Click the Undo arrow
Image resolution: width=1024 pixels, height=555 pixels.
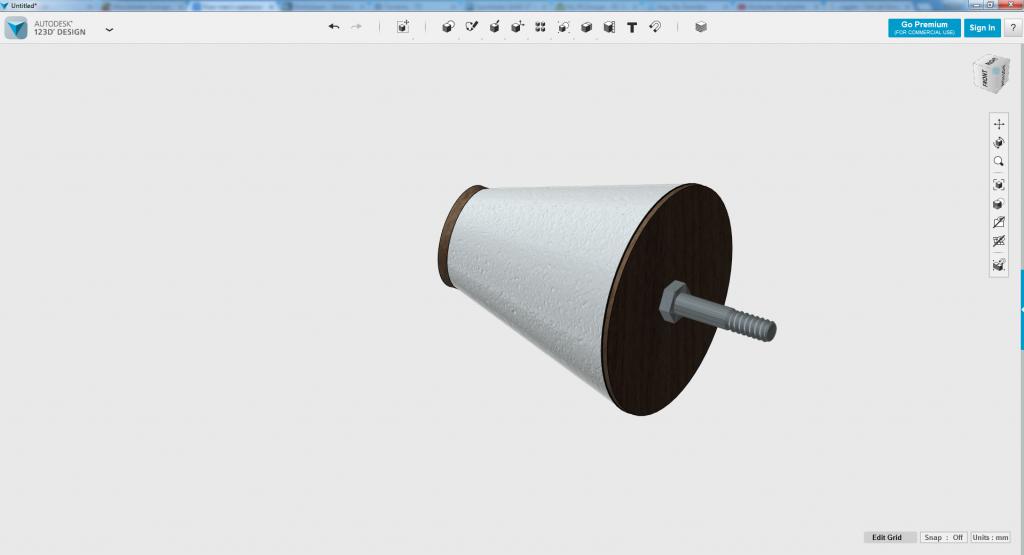tap(333, 27)
